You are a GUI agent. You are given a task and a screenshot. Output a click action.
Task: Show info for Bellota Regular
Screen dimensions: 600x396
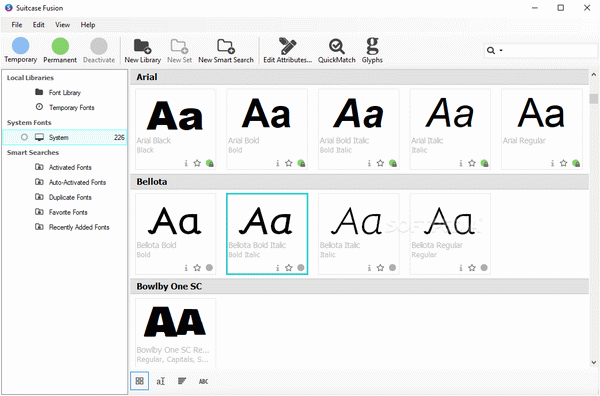click(461, 268)
